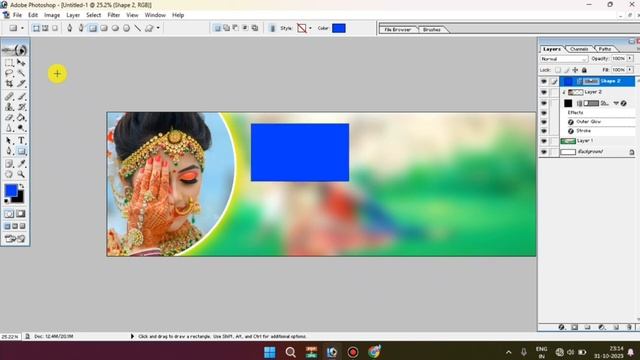Select the Slice tool
Screen dimensions: 640x360
(x=21, y=84)
